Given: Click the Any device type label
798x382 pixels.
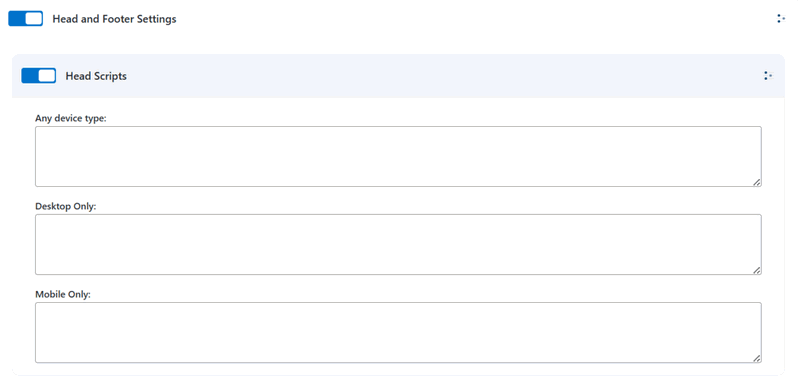Looking at the screenshot, I should pos(71,118).
